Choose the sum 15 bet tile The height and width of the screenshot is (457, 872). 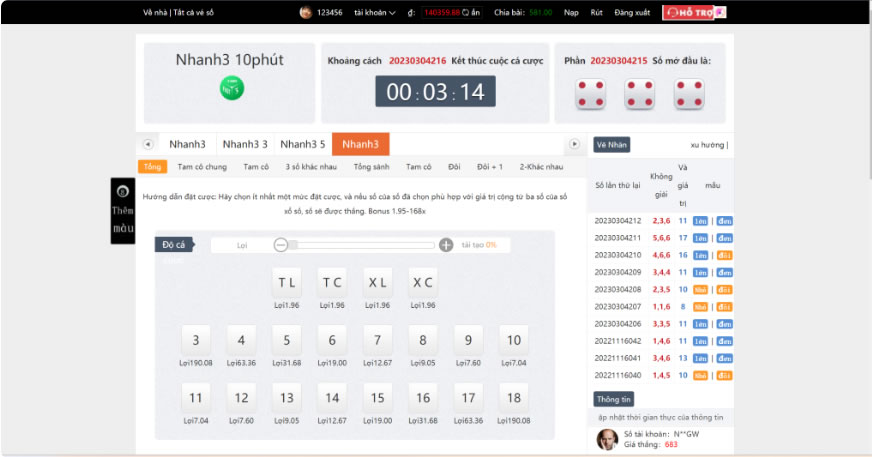(377, 398)
